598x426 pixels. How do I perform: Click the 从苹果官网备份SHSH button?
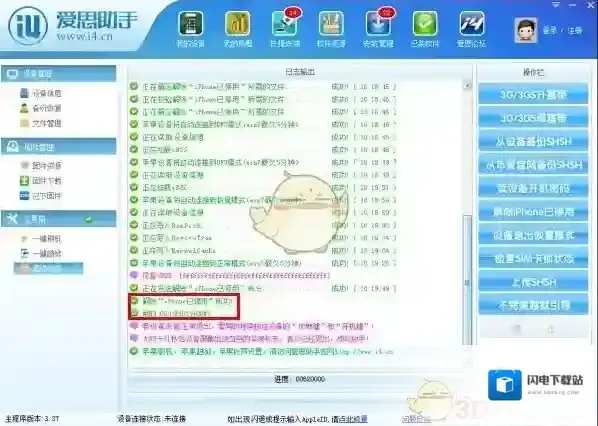533,165
